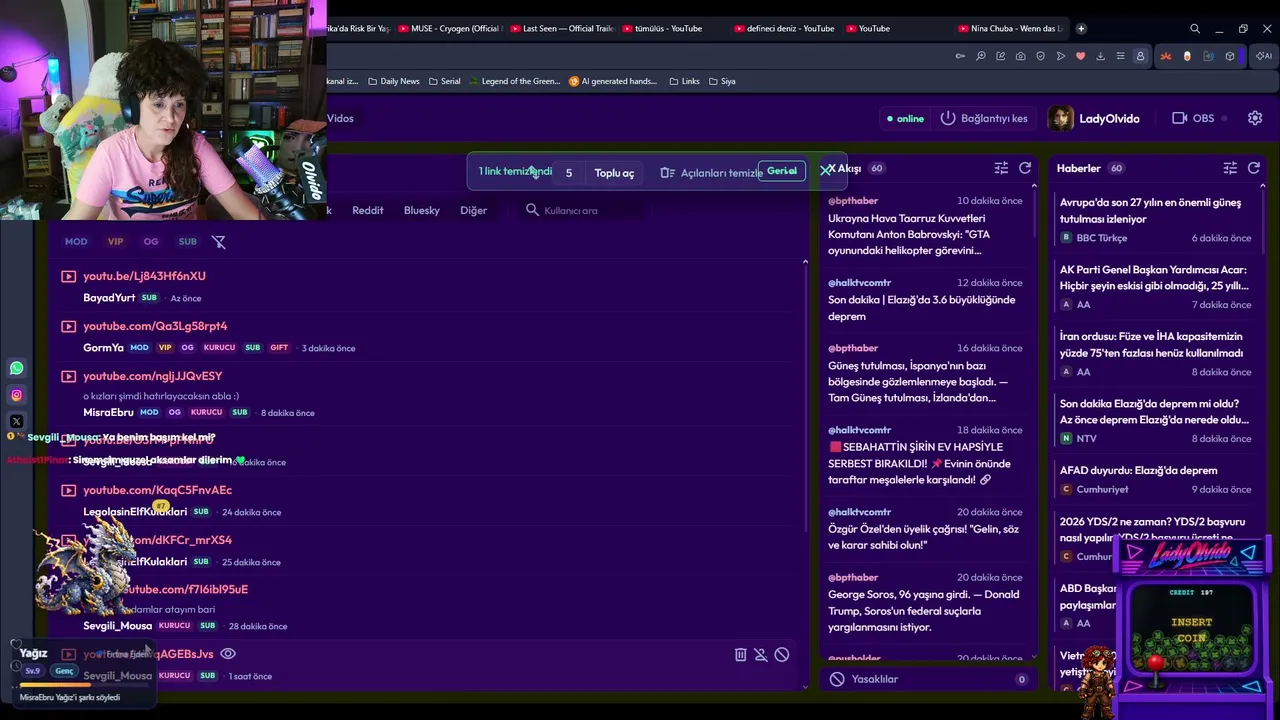Screen dimensions: 1280x720
Task: Click the Bağlantıyı kes power icon
Action: tap(948, 118)
